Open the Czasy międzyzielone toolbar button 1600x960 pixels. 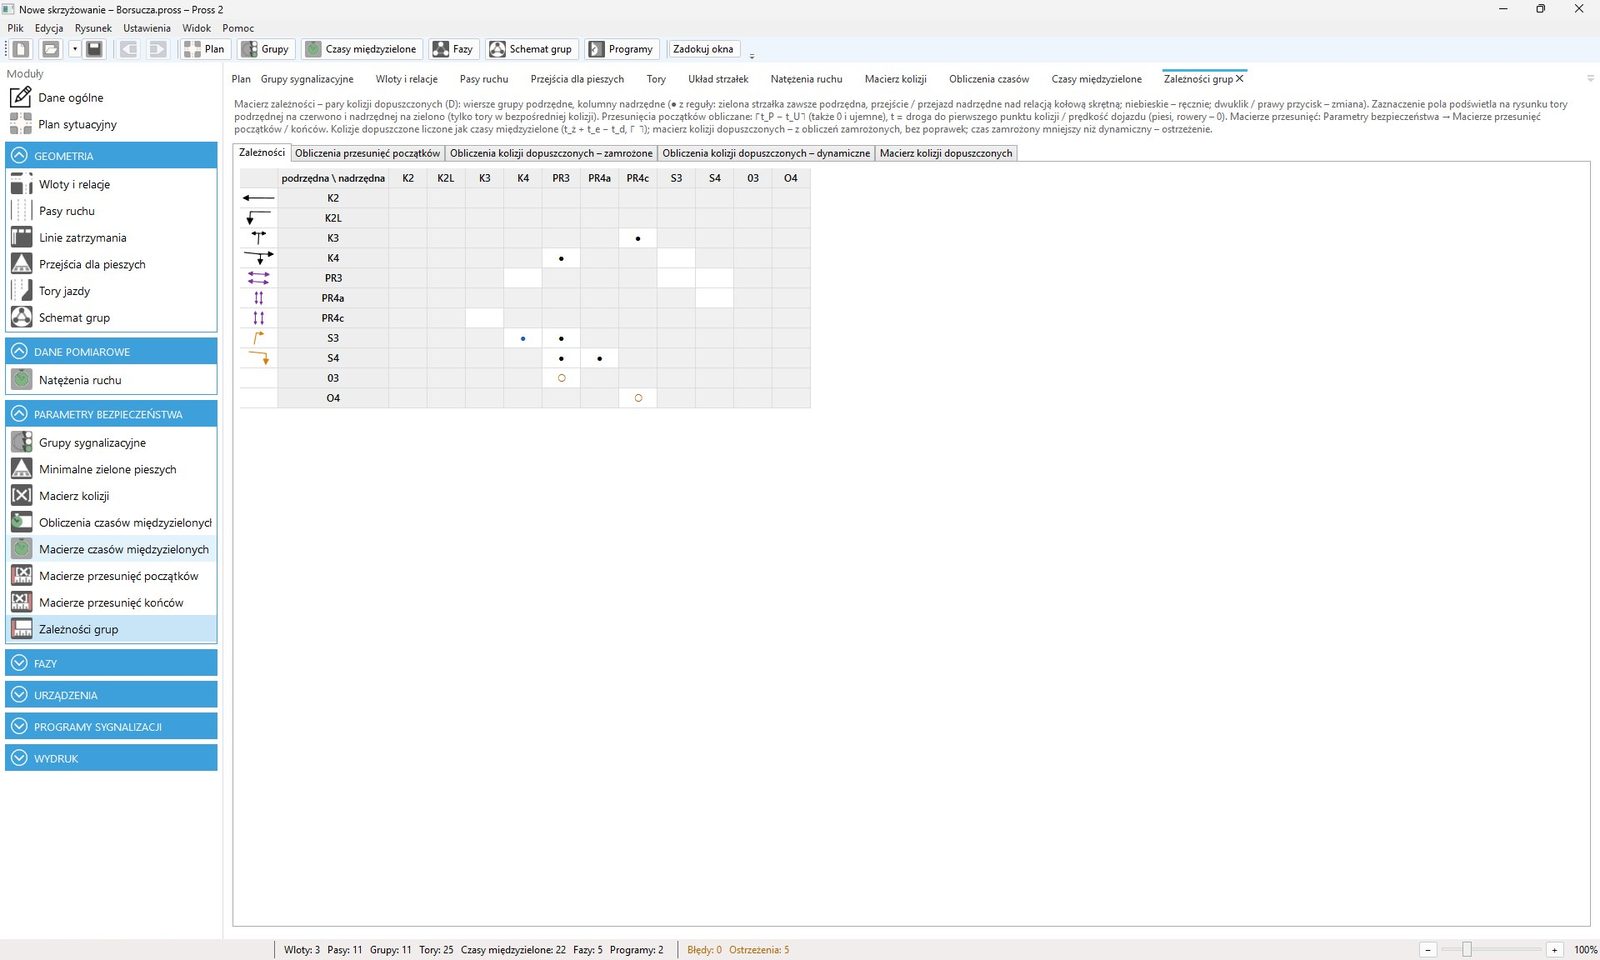(x=361, y=49)
